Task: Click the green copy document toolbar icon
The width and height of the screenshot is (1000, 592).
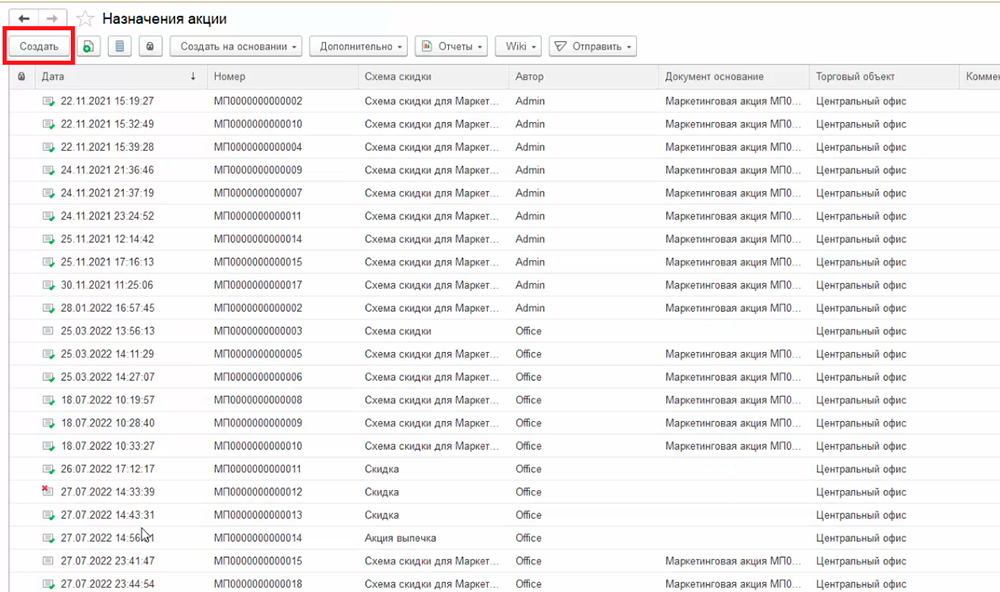Action: coord(89,46)
